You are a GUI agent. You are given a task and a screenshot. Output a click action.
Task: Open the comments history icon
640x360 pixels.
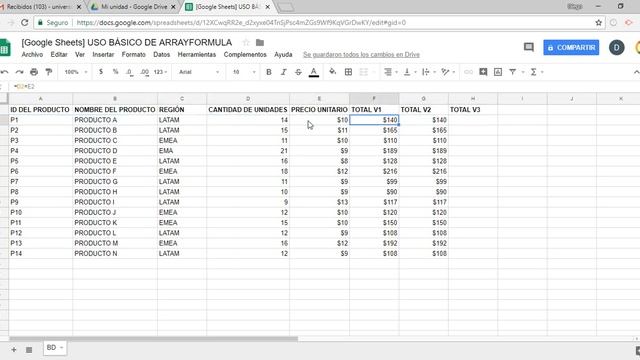click(x=529, y=47)
